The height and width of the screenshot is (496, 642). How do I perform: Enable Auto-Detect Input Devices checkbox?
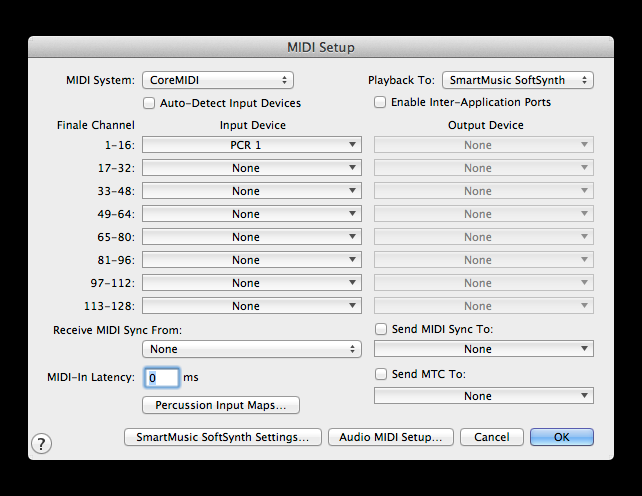(150, 103)
